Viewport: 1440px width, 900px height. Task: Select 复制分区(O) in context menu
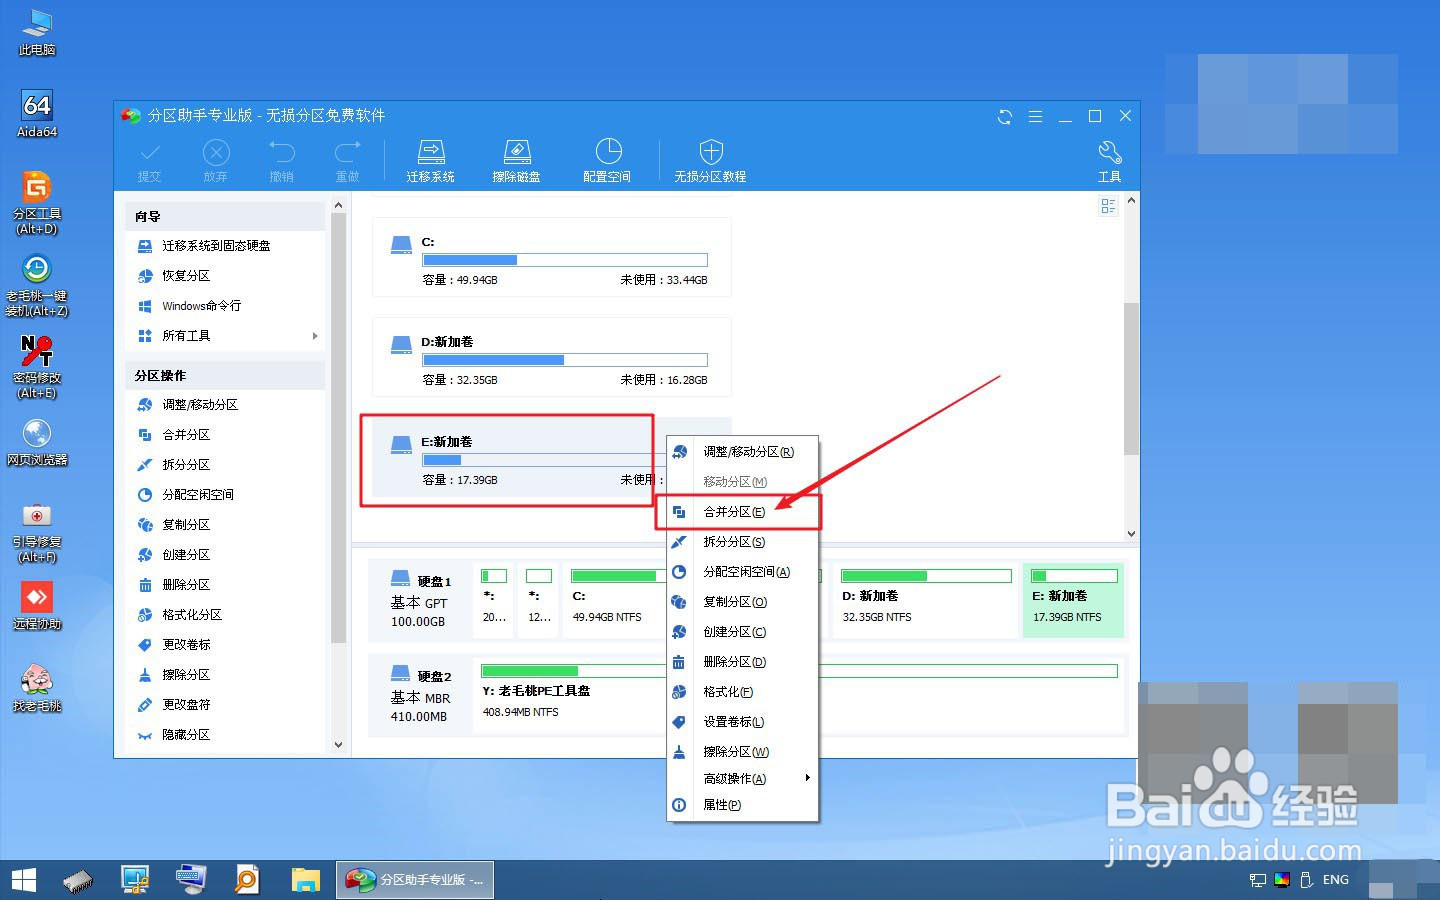[x=743, y=602]
